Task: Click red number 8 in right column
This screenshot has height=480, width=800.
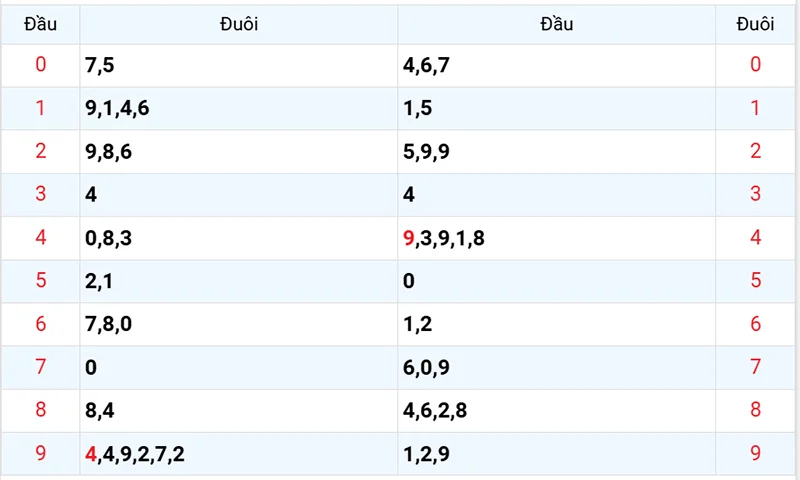Action: tap(755, 410)
